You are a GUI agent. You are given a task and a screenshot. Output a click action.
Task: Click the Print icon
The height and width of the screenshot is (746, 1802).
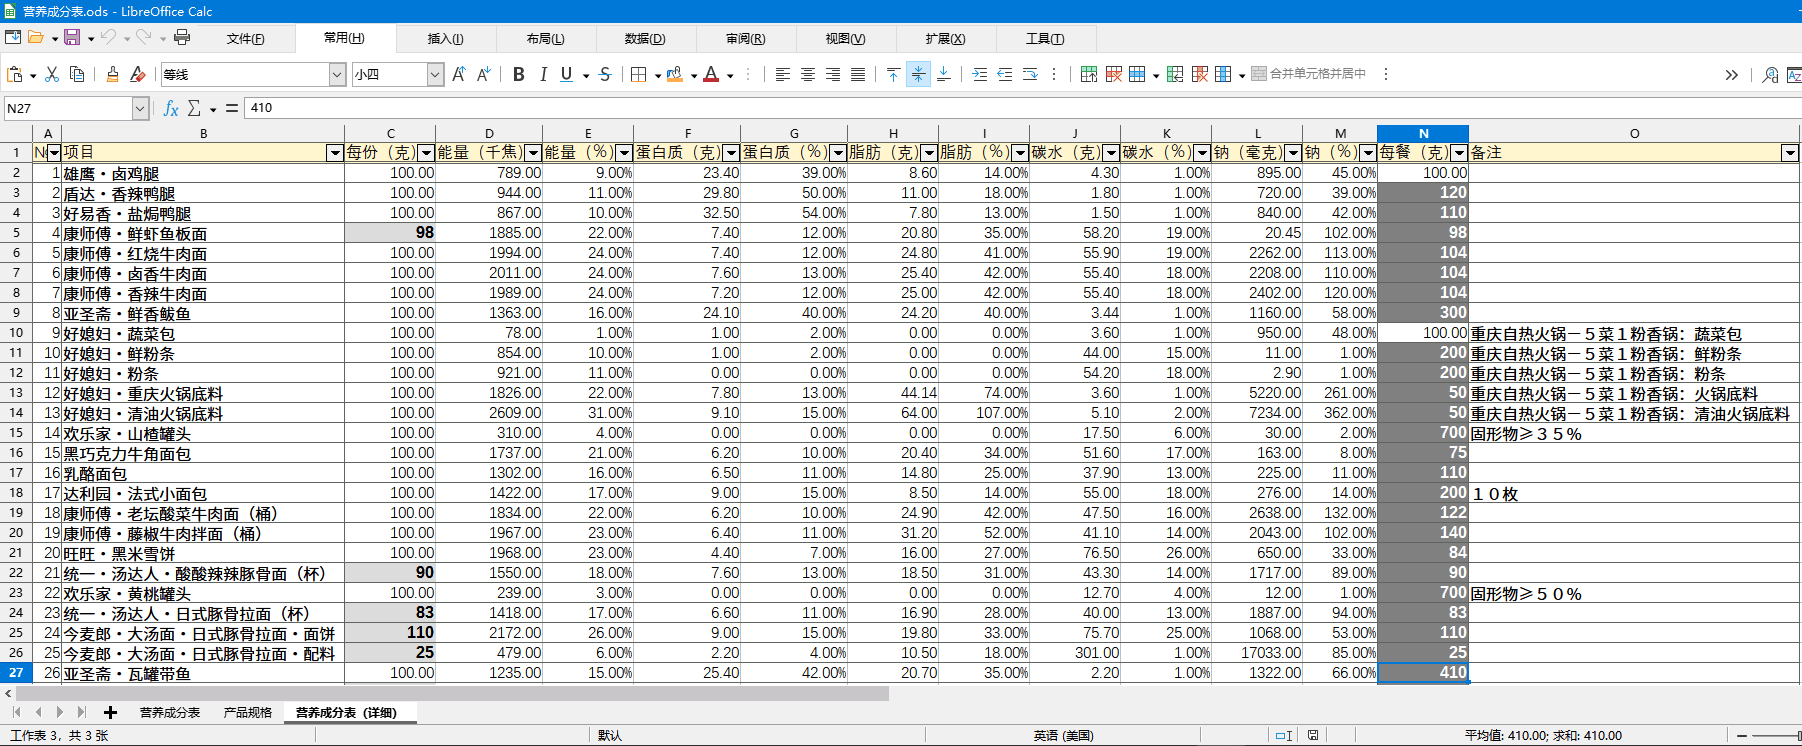tap(181, 37)
